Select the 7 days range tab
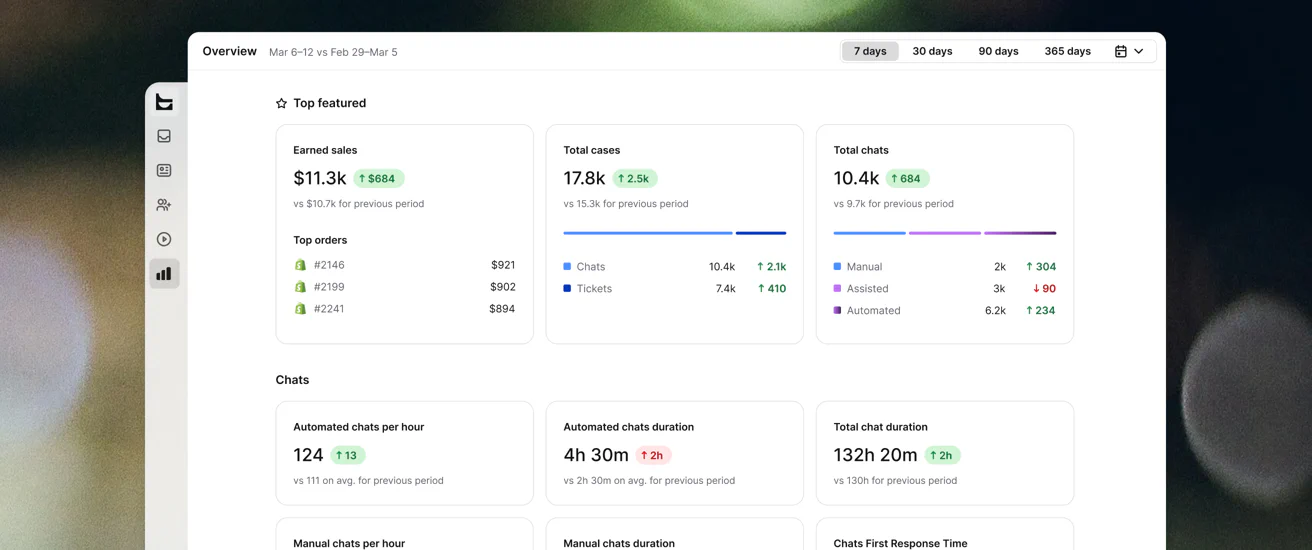 (x=870, y=51)
